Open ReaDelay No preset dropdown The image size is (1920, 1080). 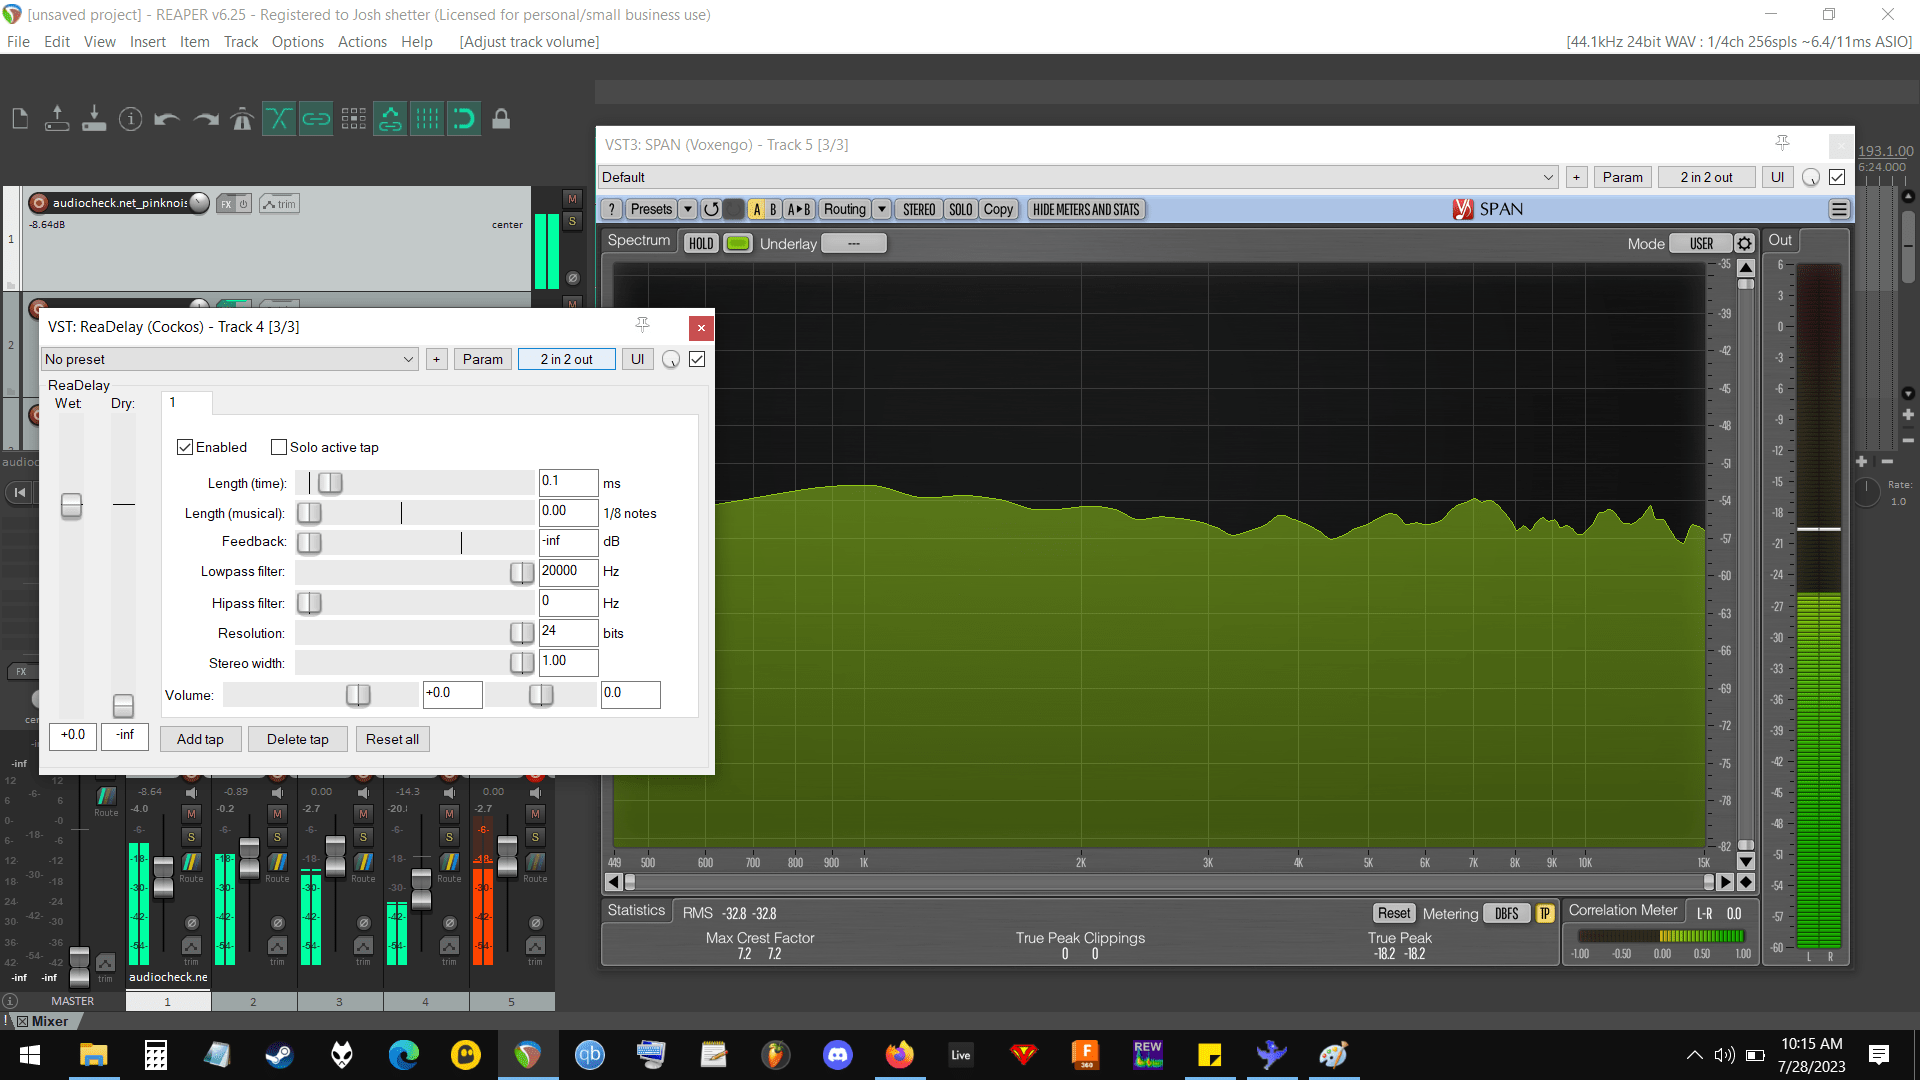(230, 359)
